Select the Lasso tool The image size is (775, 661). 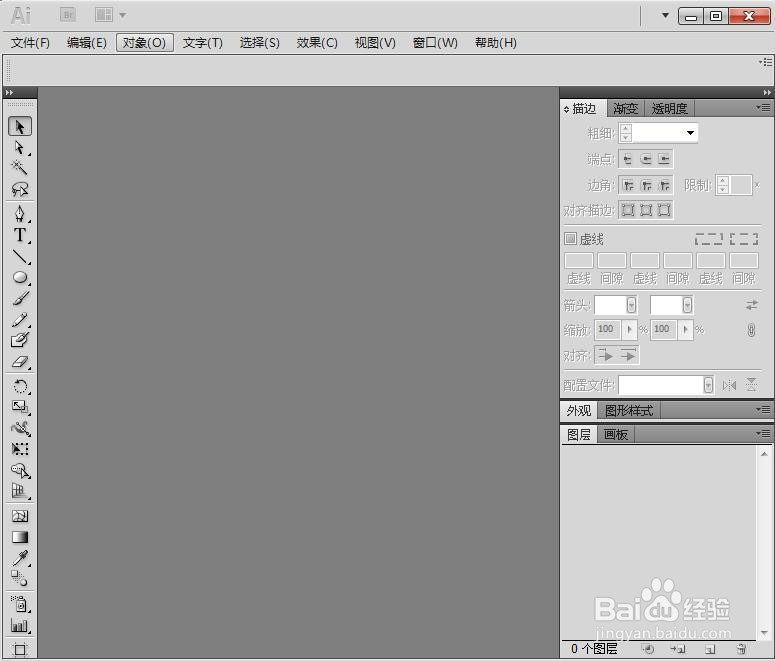(x=20, y=189)
